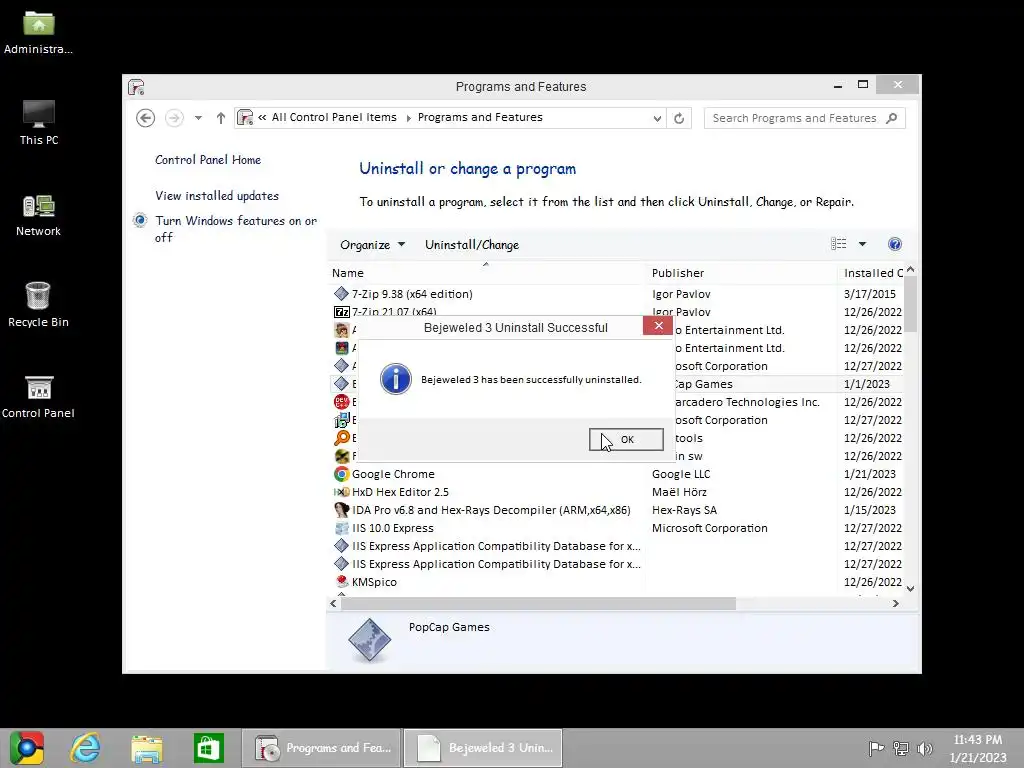The image size is (1024, 768).
Task: Click the volume speaker tray icon
Action: click(x=924, y=748)
